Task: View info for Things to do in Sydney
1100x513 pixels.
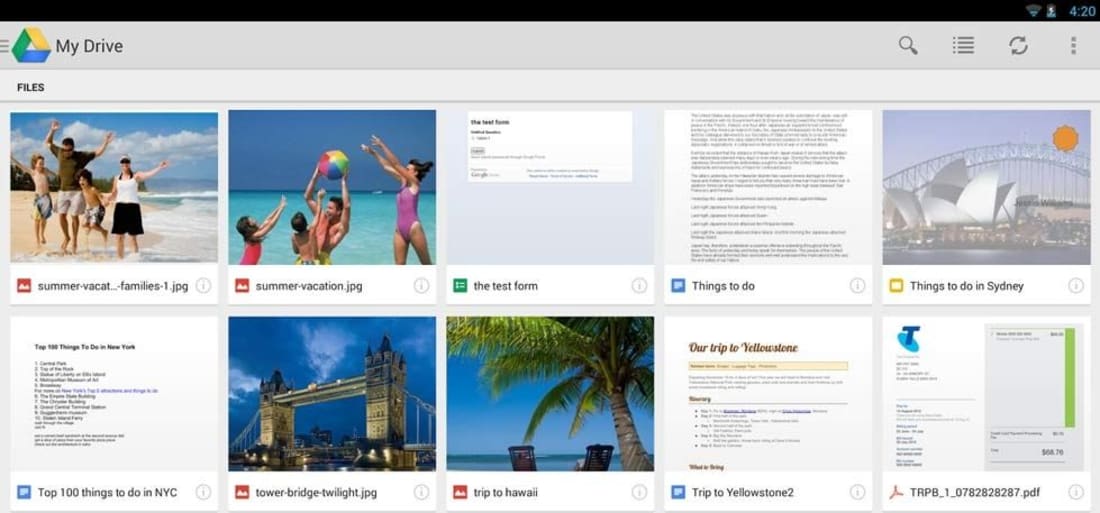Action: tap(1075, 286)
